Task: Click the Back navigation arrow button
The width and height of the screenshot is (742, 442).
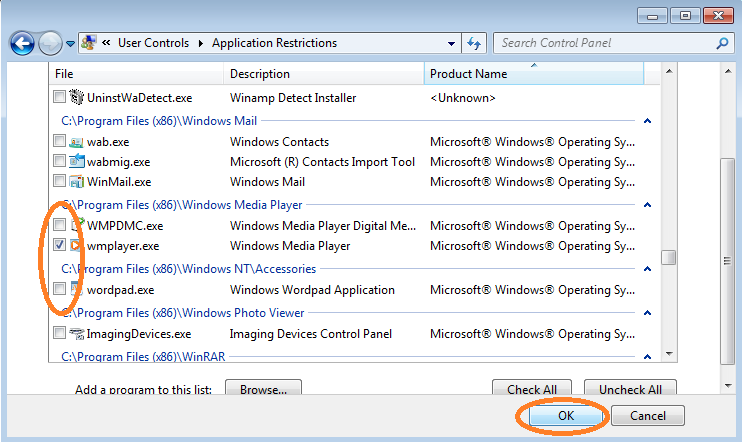Action: (22, 44)
